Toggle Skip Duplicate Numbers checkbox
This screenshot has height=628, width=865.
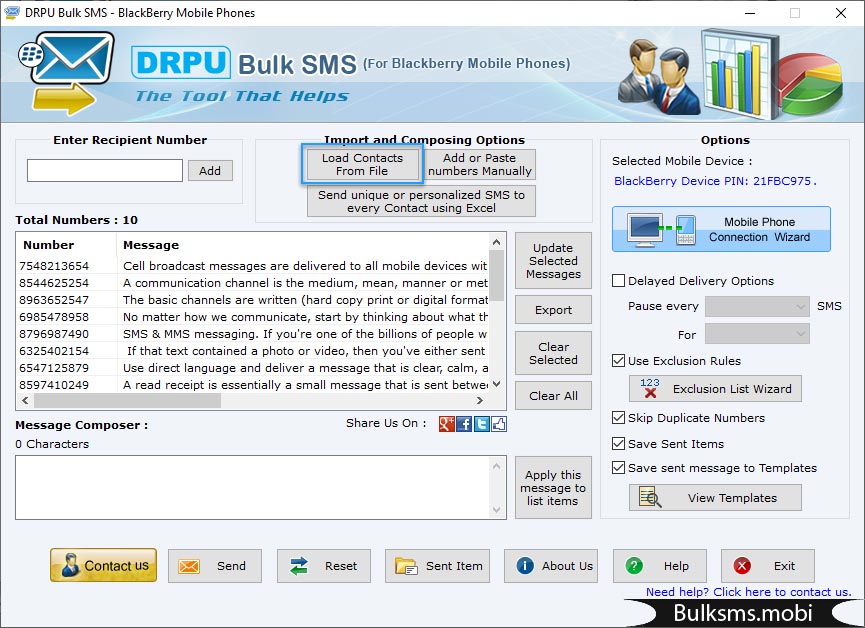[x=618, y=418]
